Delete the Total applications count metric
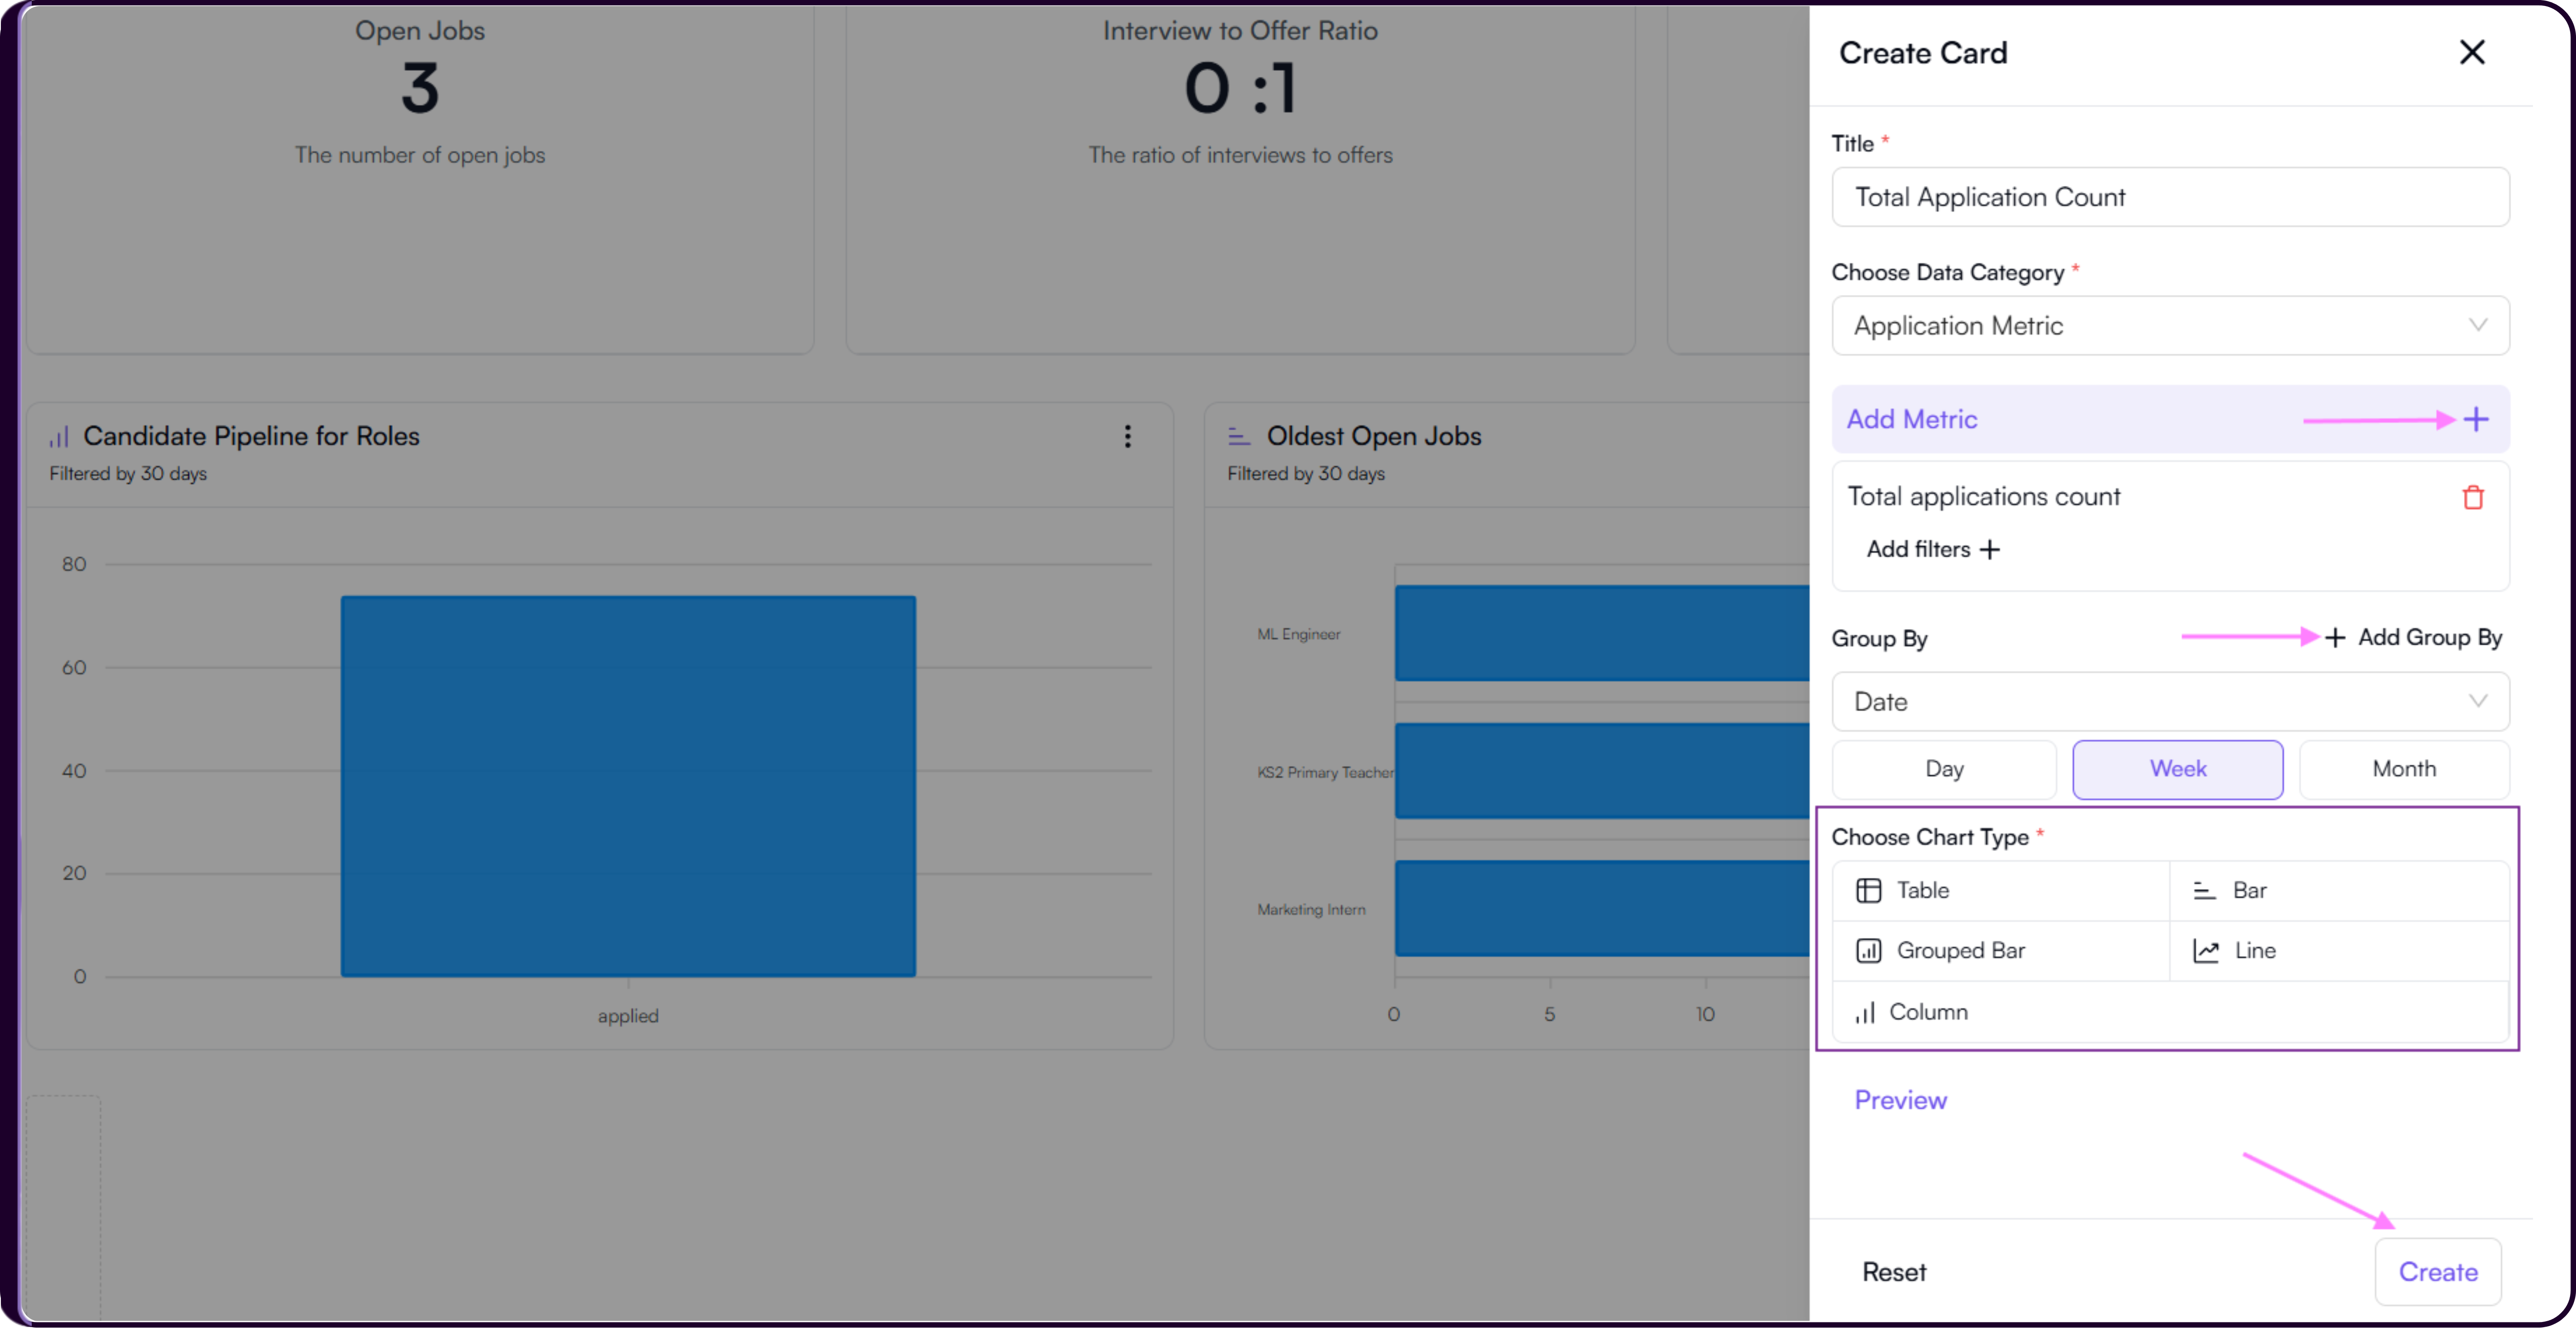The height and width of the screenshot is (1328, 2576). (2472, 497)
